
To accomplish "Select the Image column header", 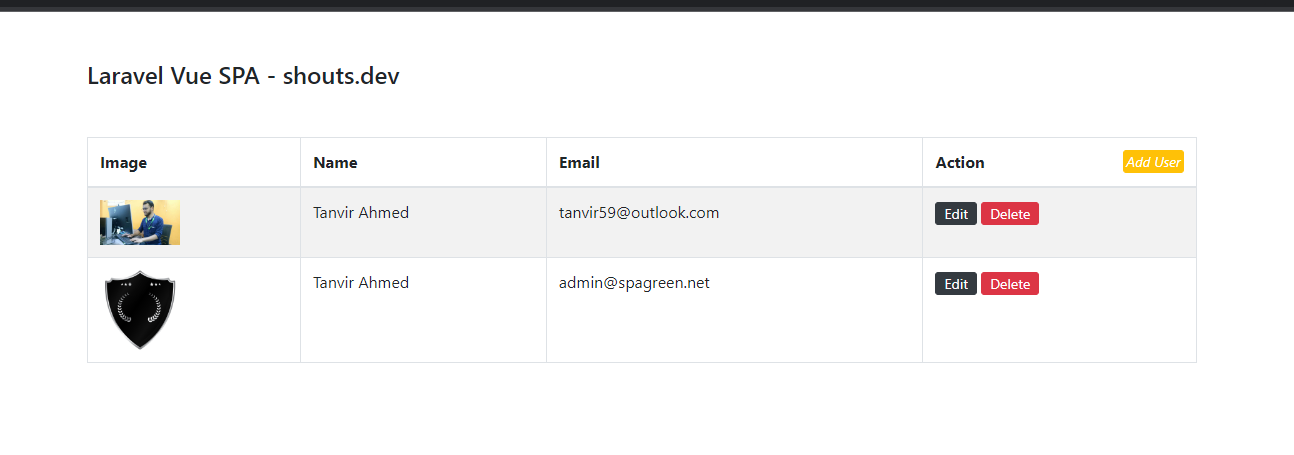I will tap(124, 162).
